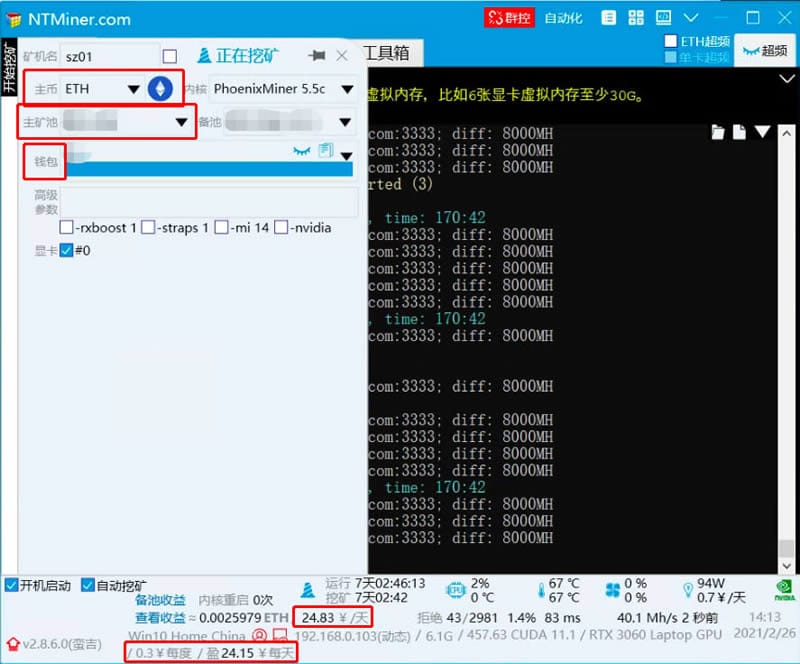Click the list view icon in the title bar
Screen dimensions: 800x664
coord(609,17)
